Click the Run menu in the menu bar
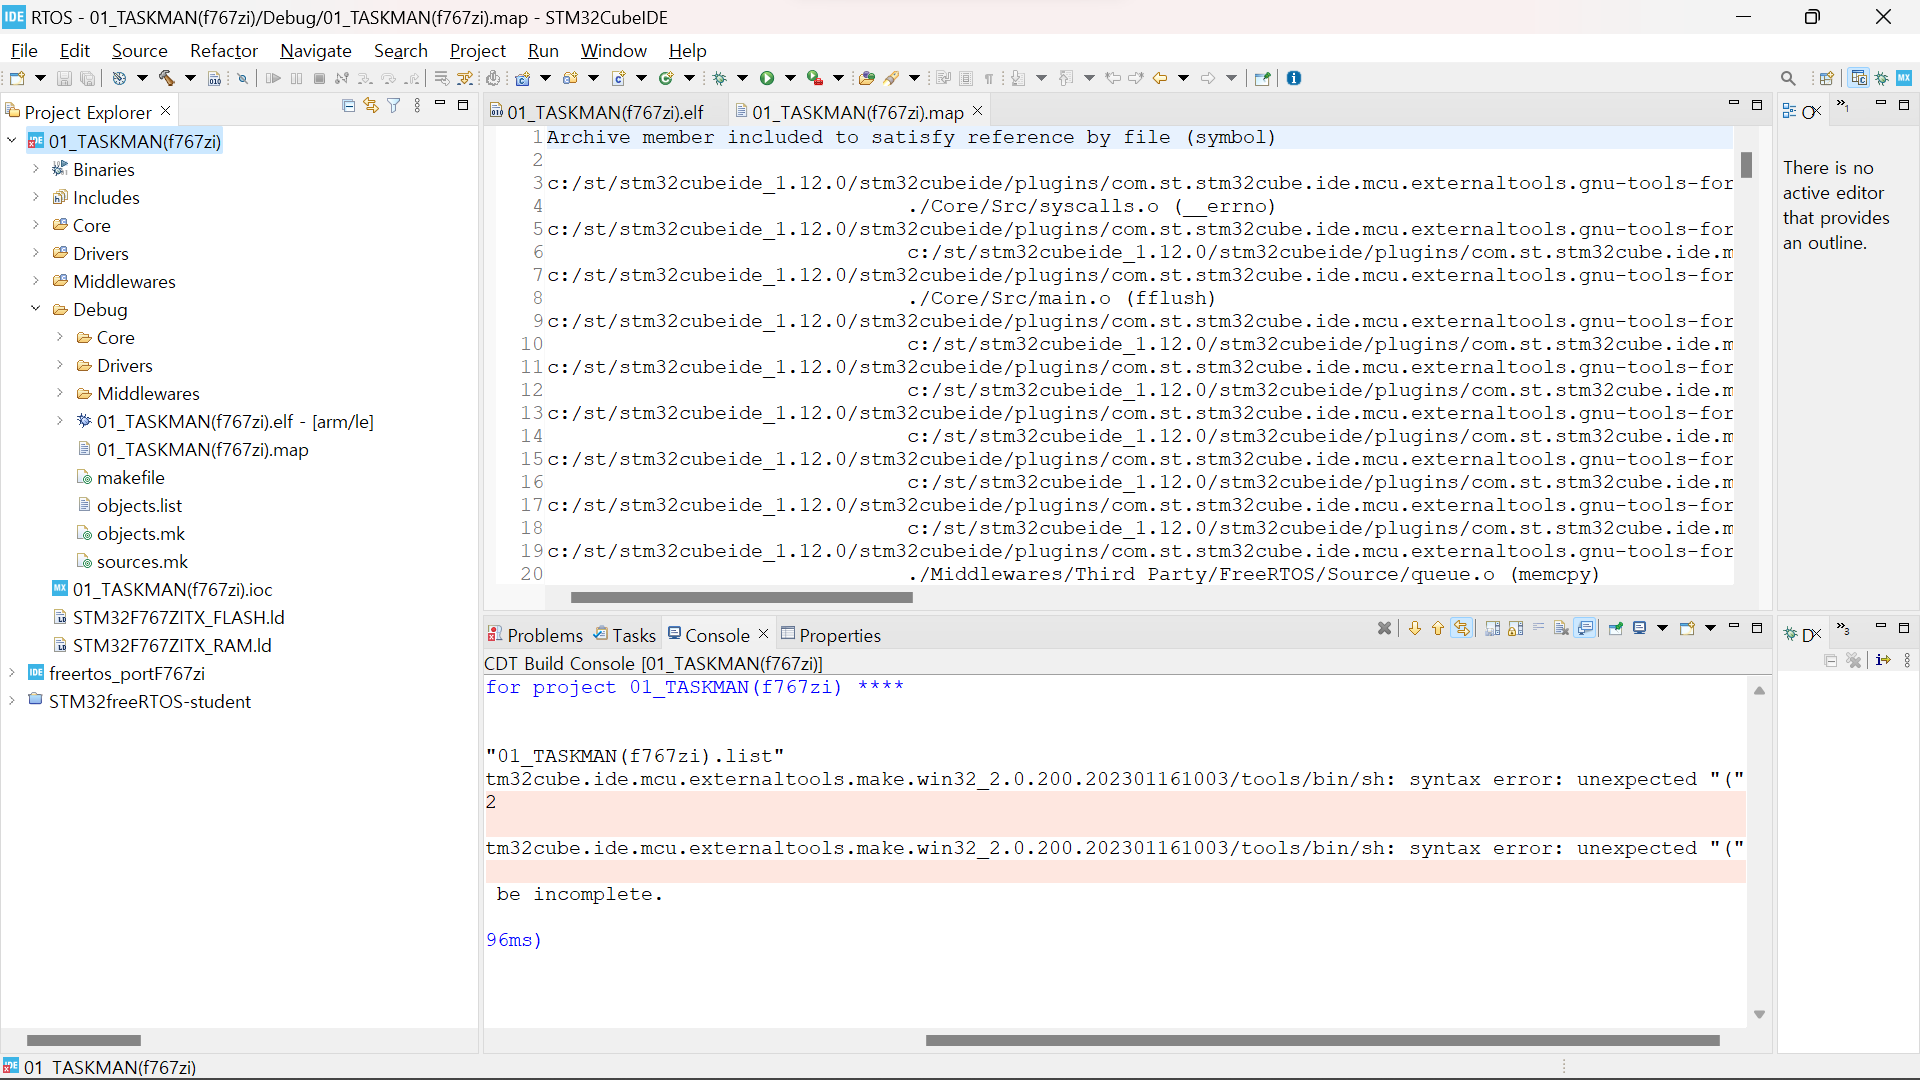The height and width of the screenshot is (1080, 1920). (543, 50)
